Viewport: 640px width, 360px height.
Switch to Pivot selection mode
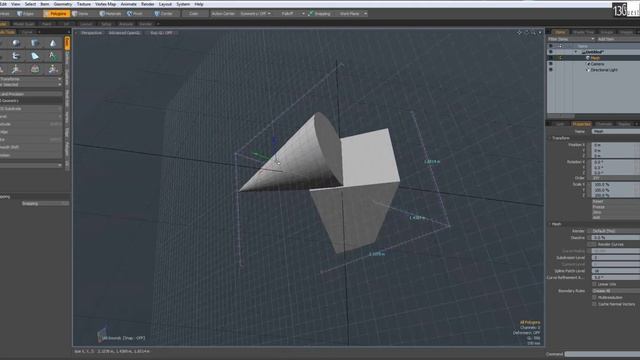pos(135,13)
